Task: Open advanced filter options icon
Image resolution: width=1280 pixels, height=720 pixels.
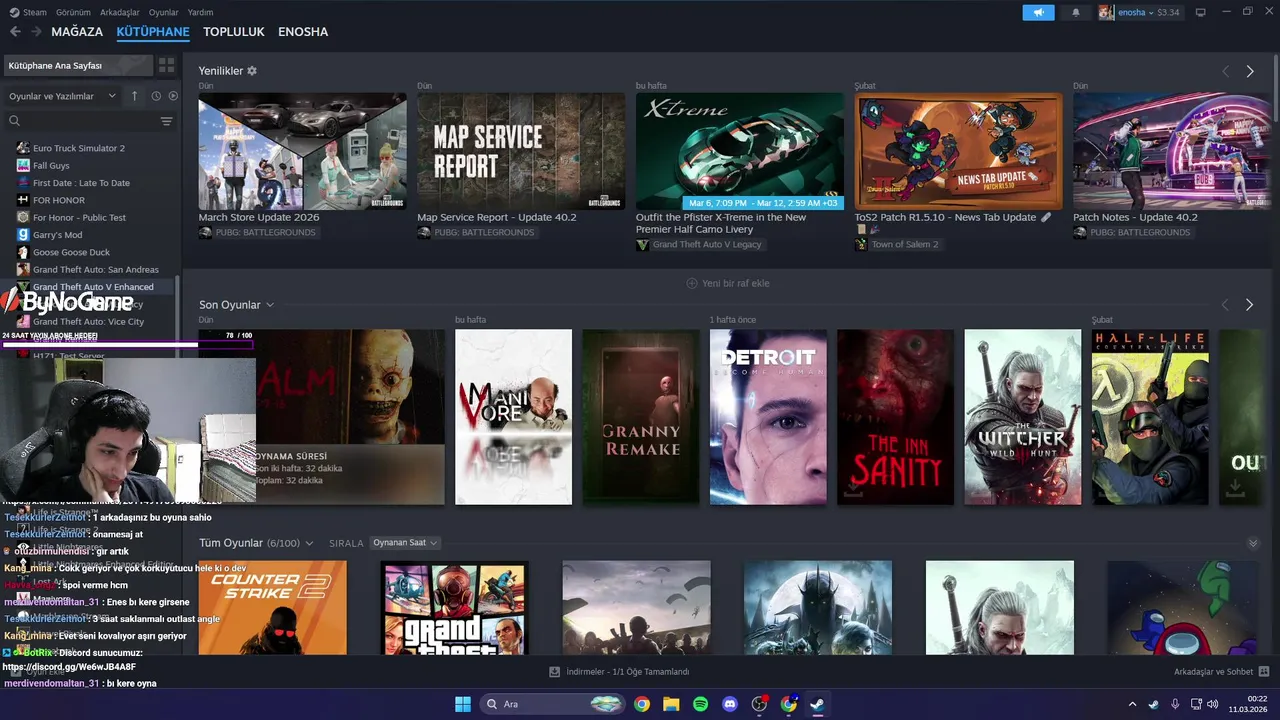Action: pos(167,121)
